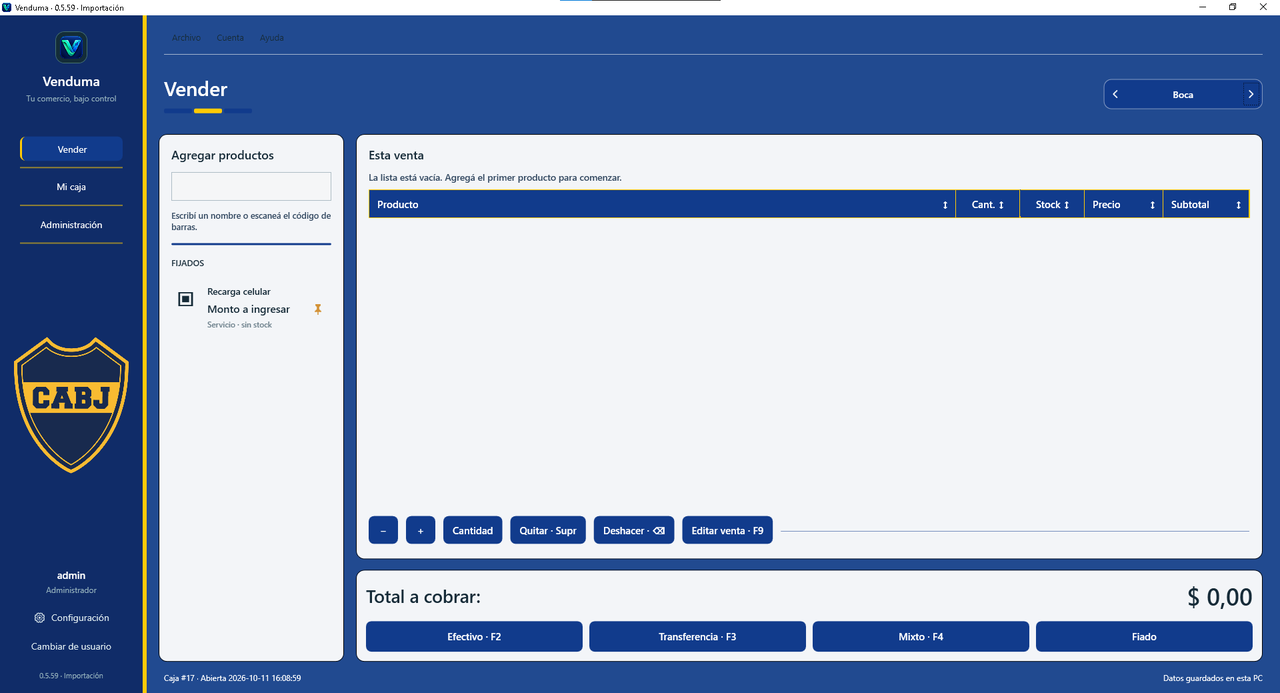Maximize or restore the Venduma window
This screenshot has height=693, width=1280.
(1232, 7)
